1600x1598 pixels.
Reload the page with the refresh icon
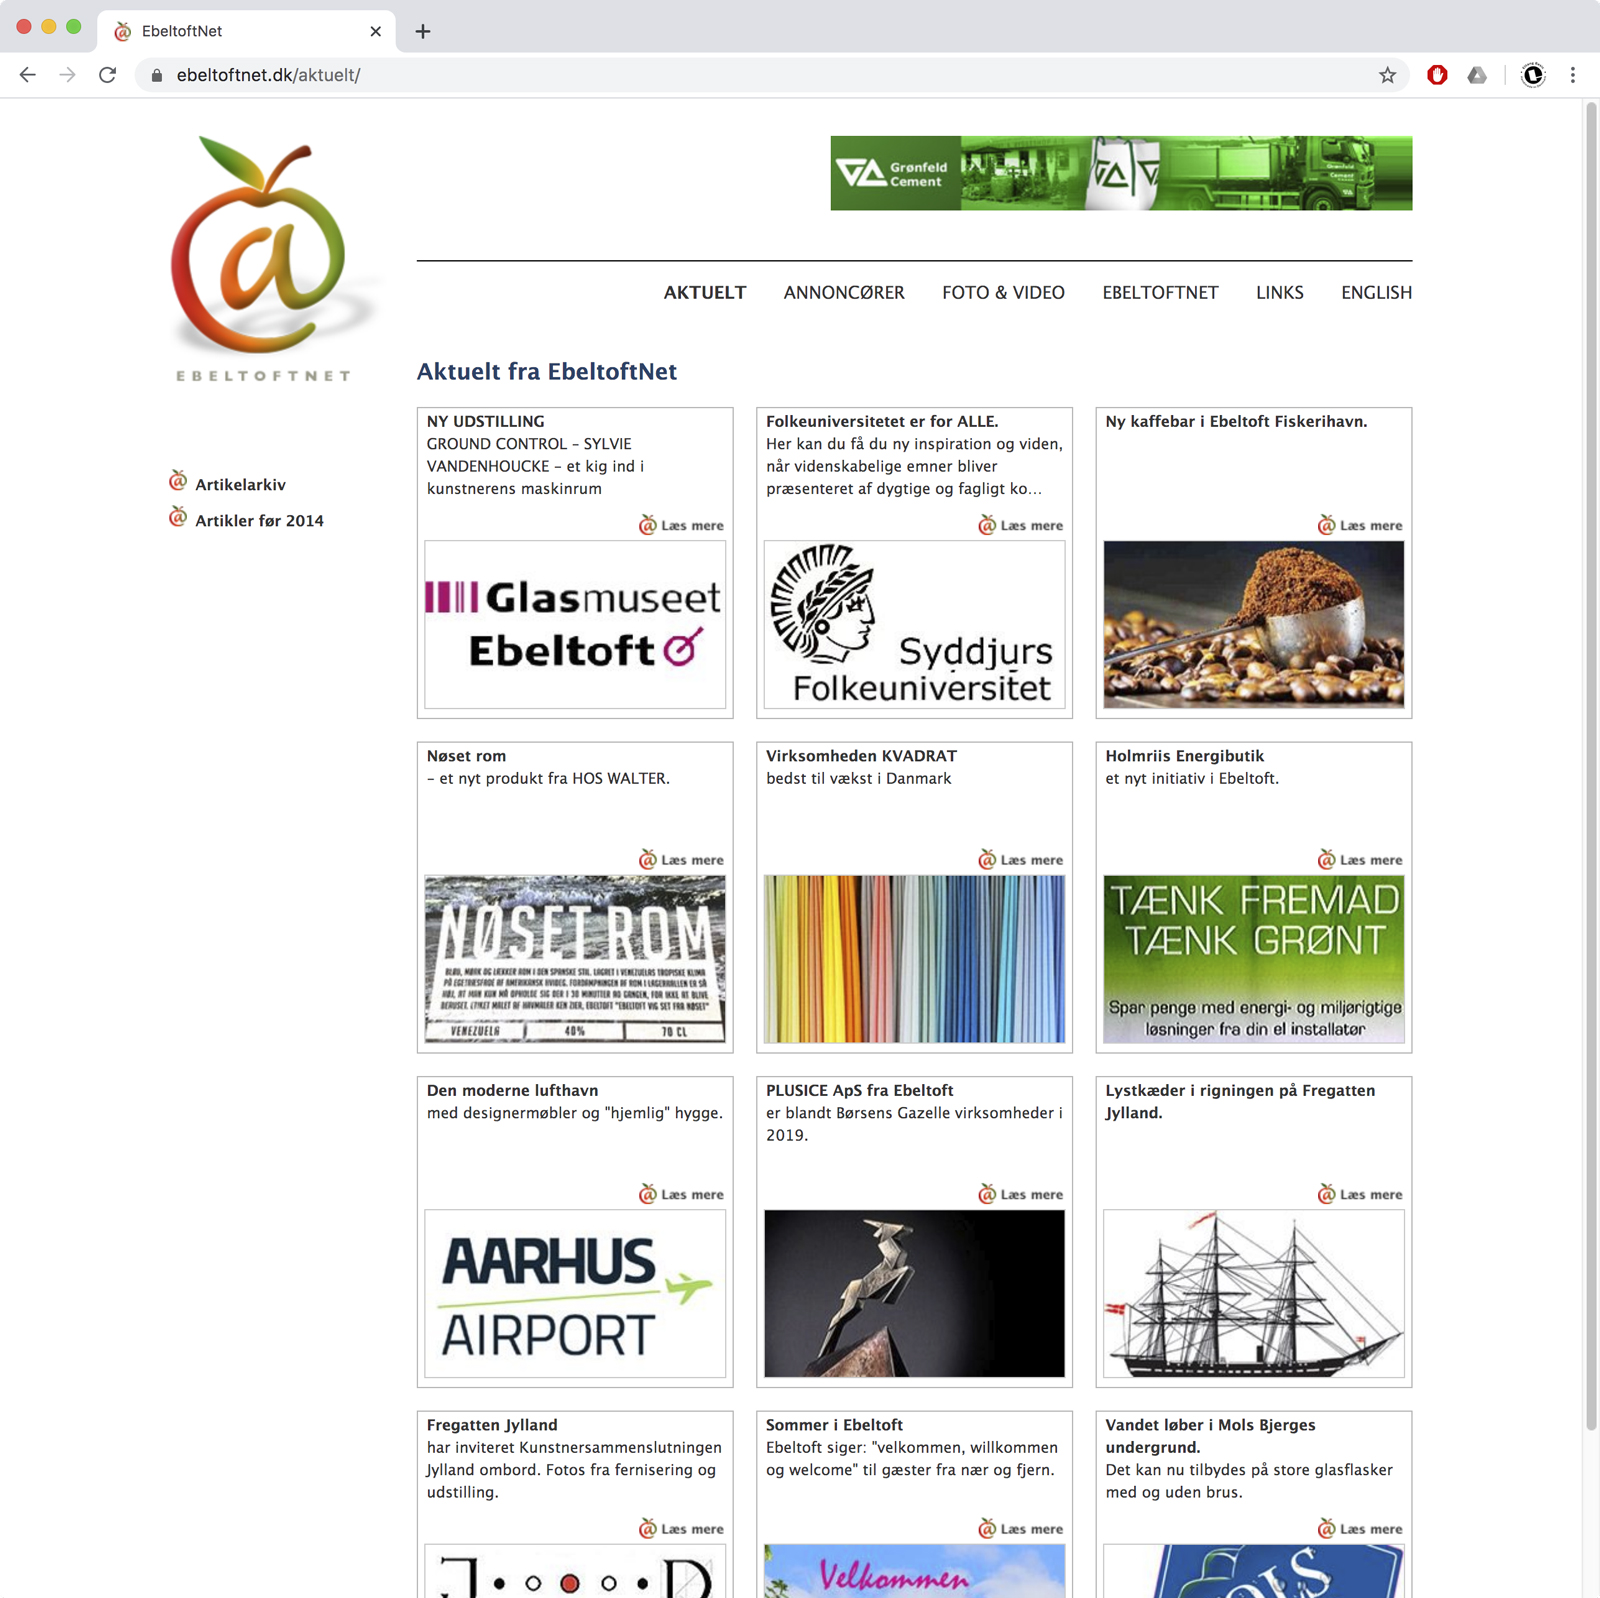[108, 75]
